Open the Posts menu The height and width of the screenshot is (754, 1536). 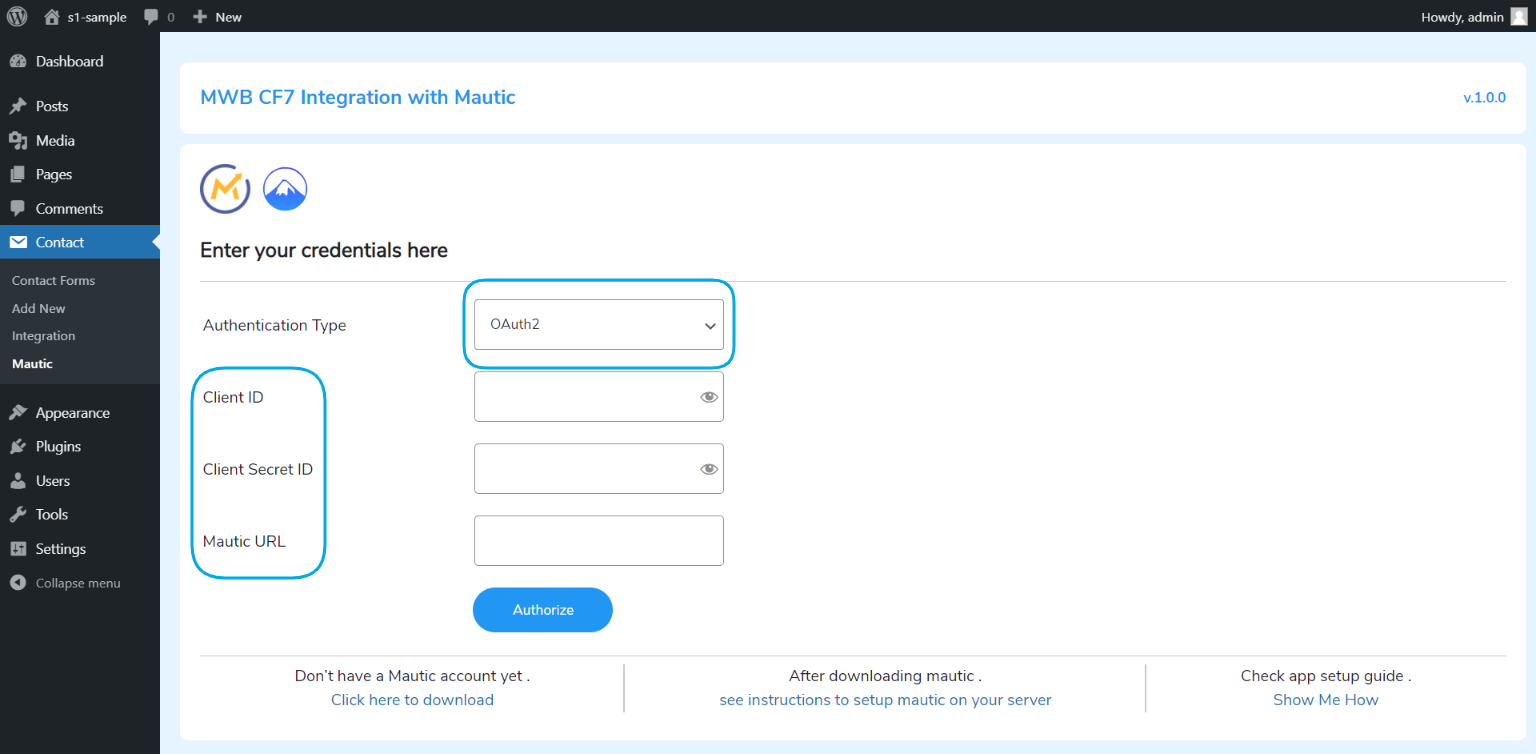pyautogui.click(x=80, y=106)
